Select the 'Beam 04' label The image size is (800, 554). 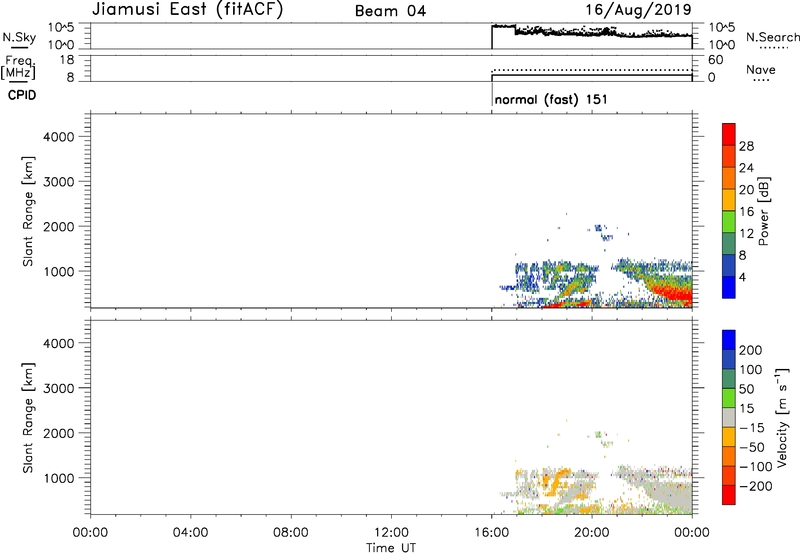[x=390, y=11]
